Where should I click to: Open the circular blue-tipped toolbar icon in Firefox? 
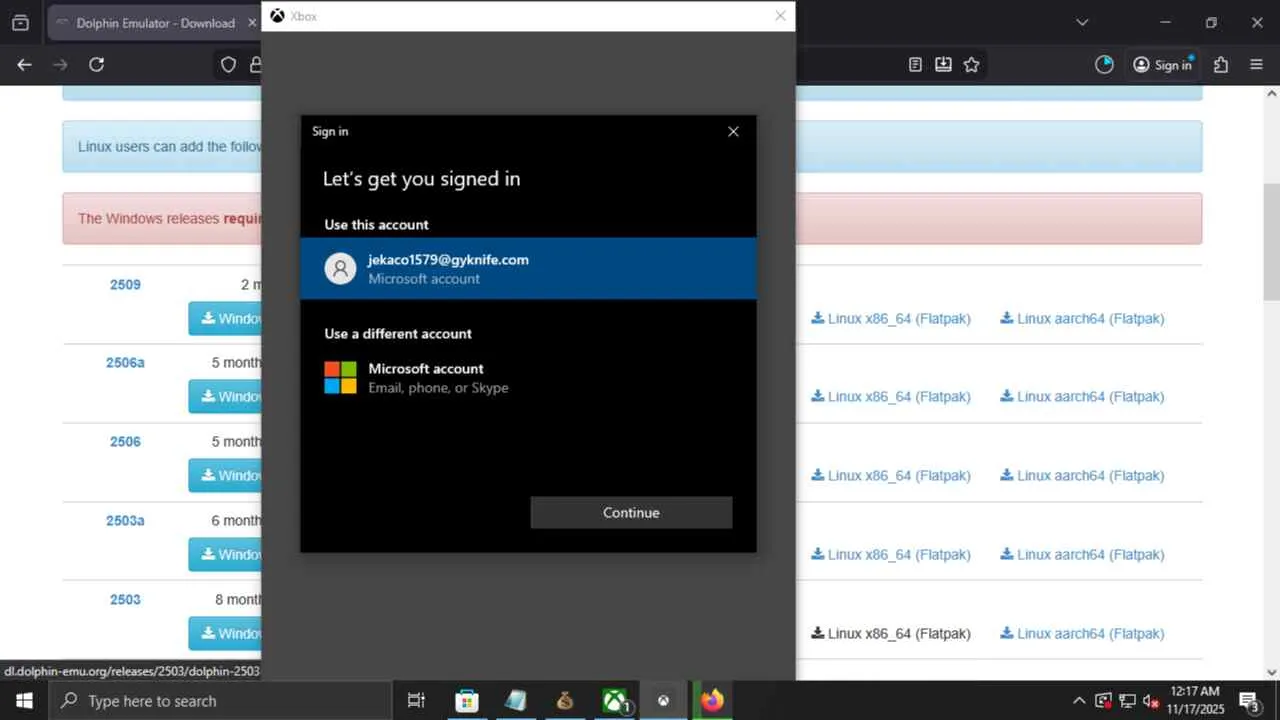pyautogui.click(x=1104, y=64)
